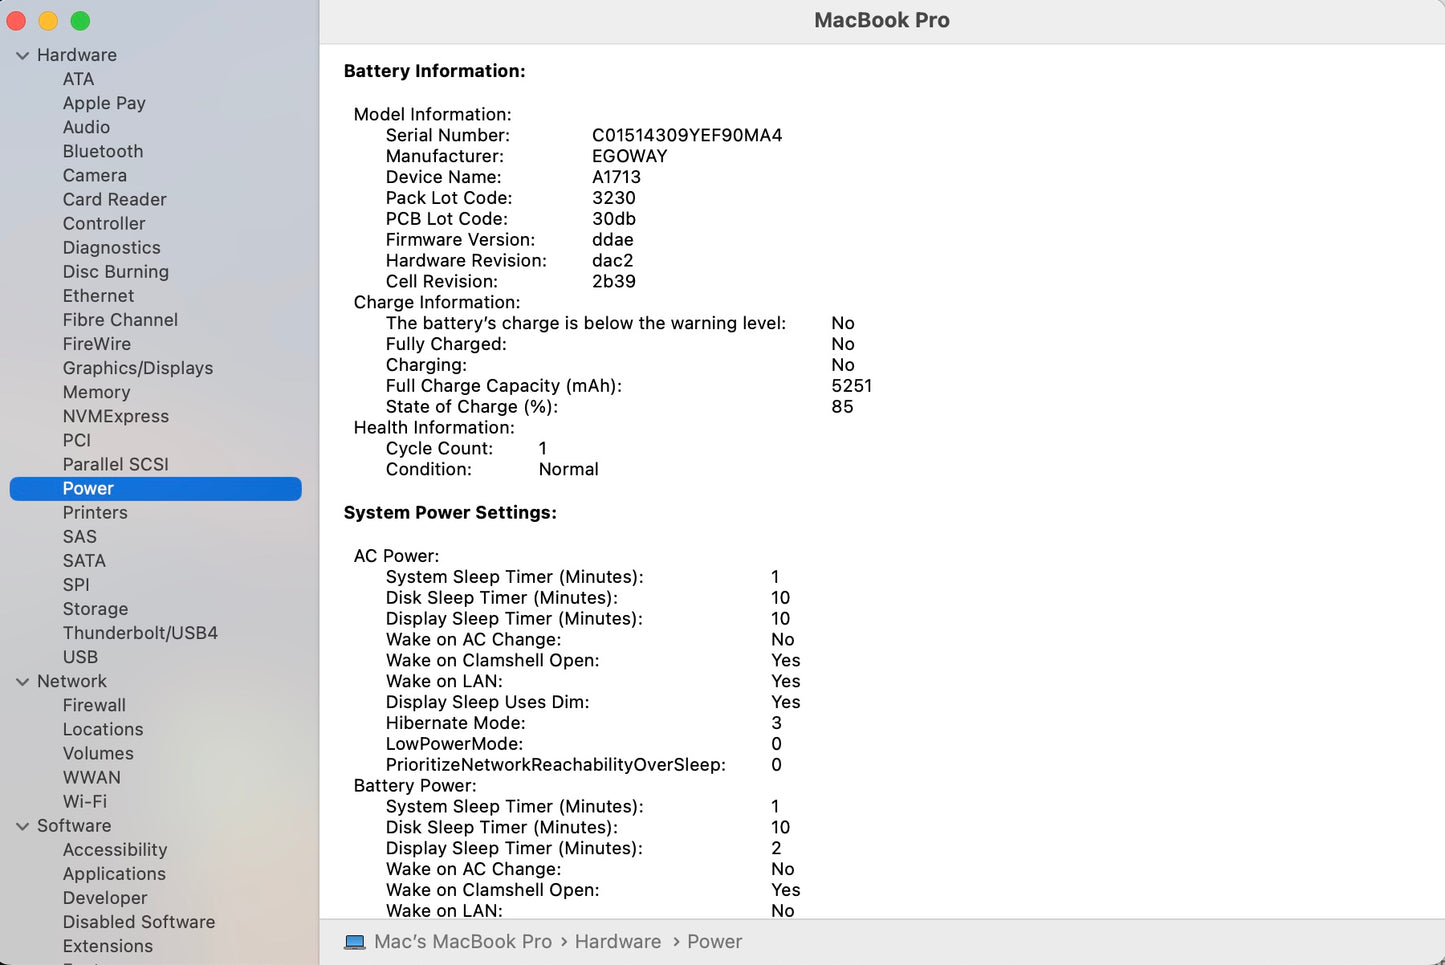Screen dimensions: 1445x965
Task: Collapse the Hardware section chevron
Action: pyautogui.click(x=22, y=56)
